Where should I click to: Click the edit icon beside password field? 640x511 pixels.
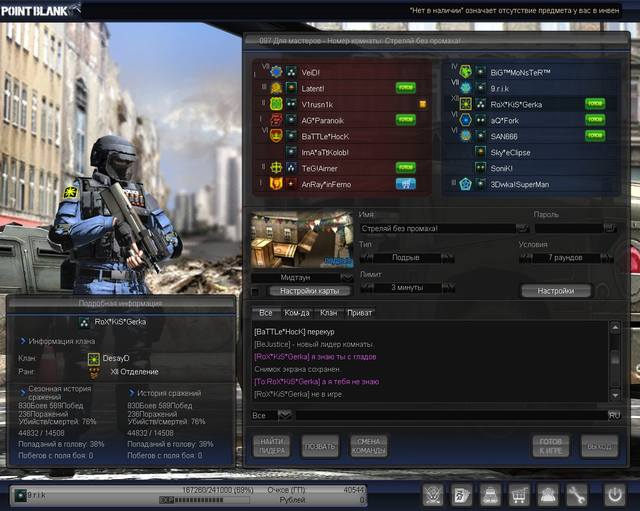pyautogui.click(x=609, y=228)
